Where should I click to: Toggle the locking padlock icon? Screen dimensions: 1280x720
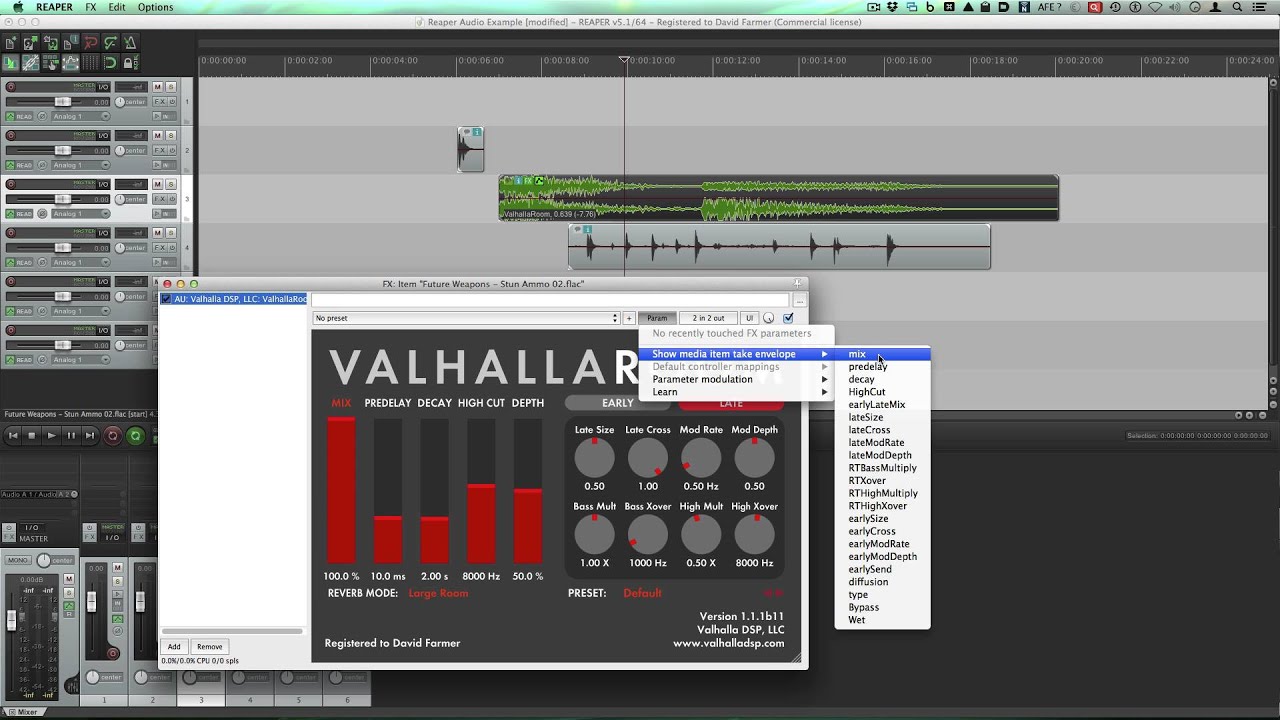(131, 63)
